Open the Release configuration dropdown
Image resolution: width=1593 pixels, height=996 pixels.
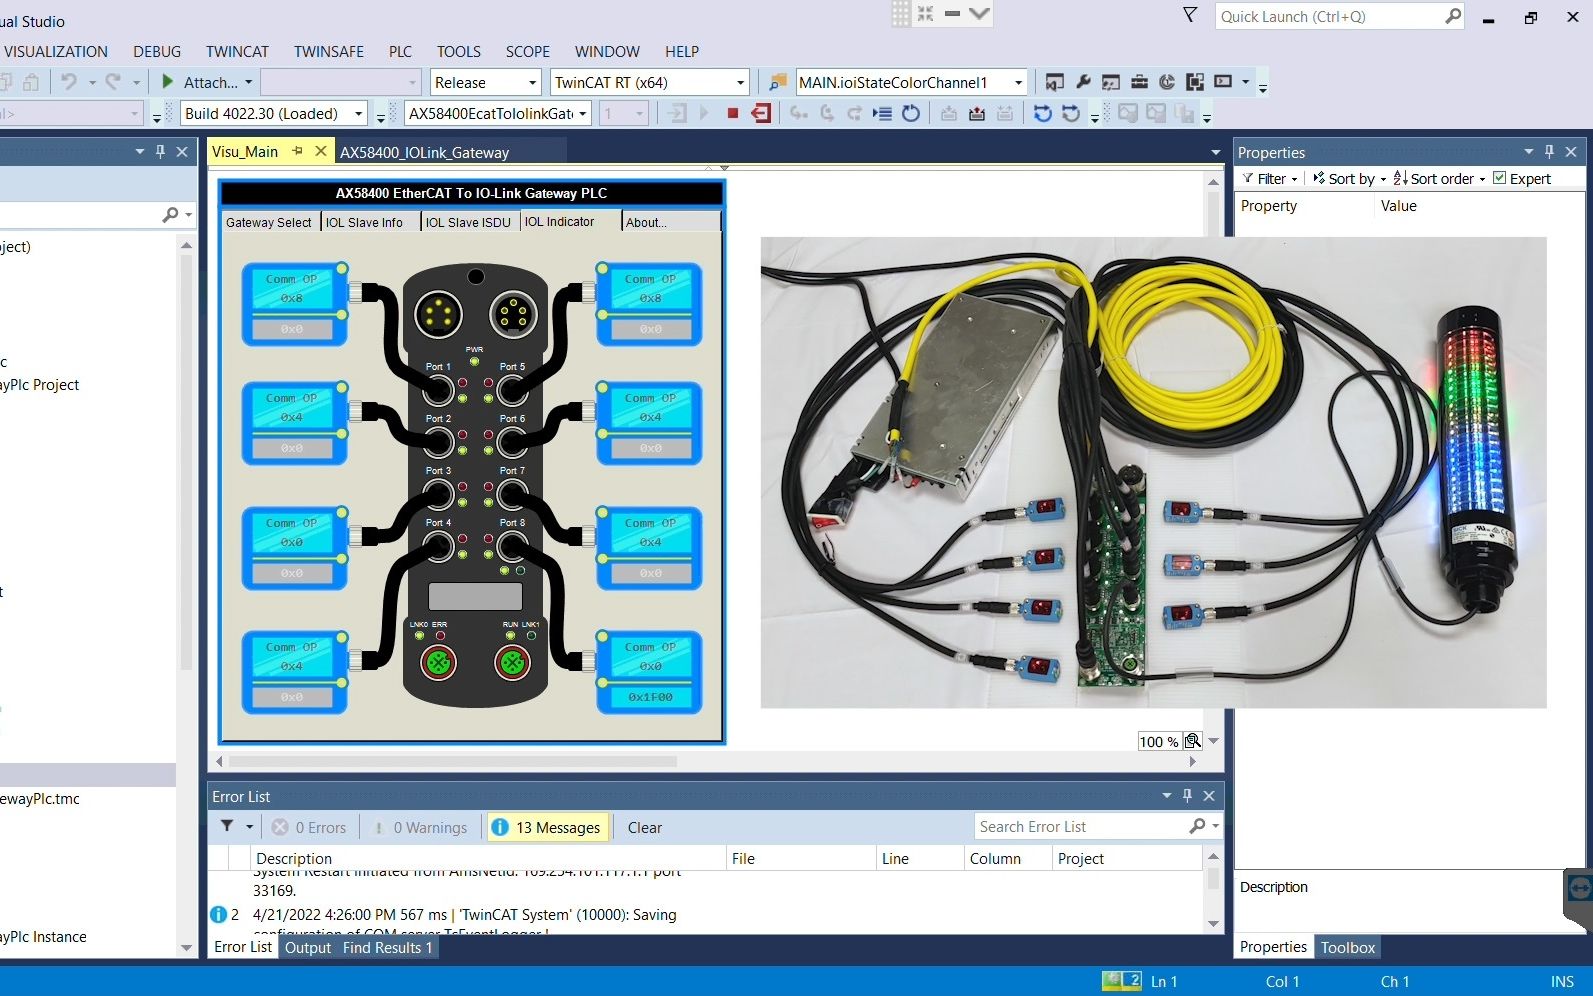[532, 82]
